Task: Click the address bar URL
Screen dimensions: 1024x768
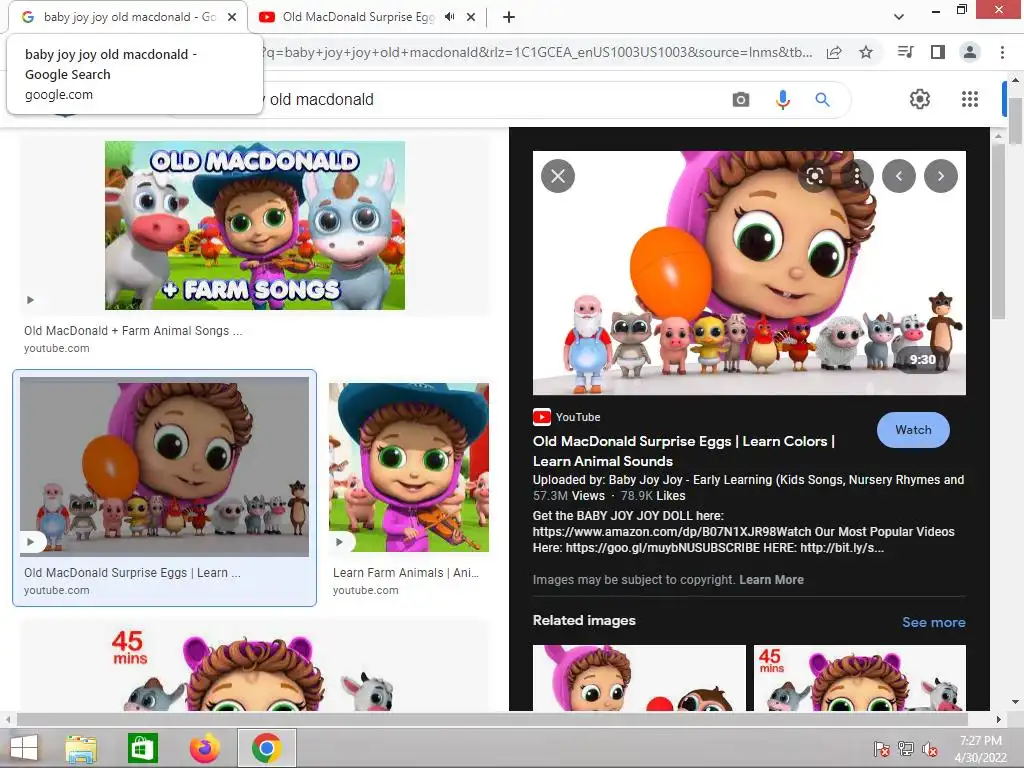Action: point(537,52)
